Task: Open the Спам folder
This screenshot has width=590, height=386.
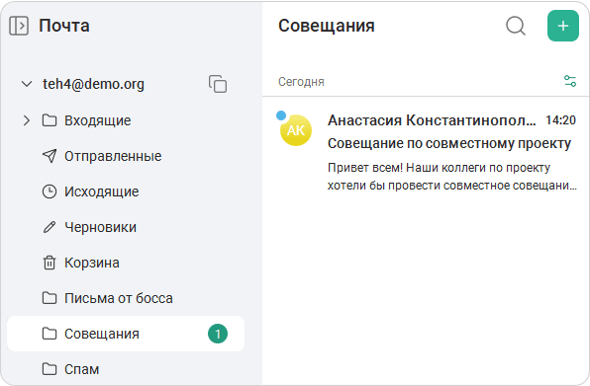Action: [126, 369]
